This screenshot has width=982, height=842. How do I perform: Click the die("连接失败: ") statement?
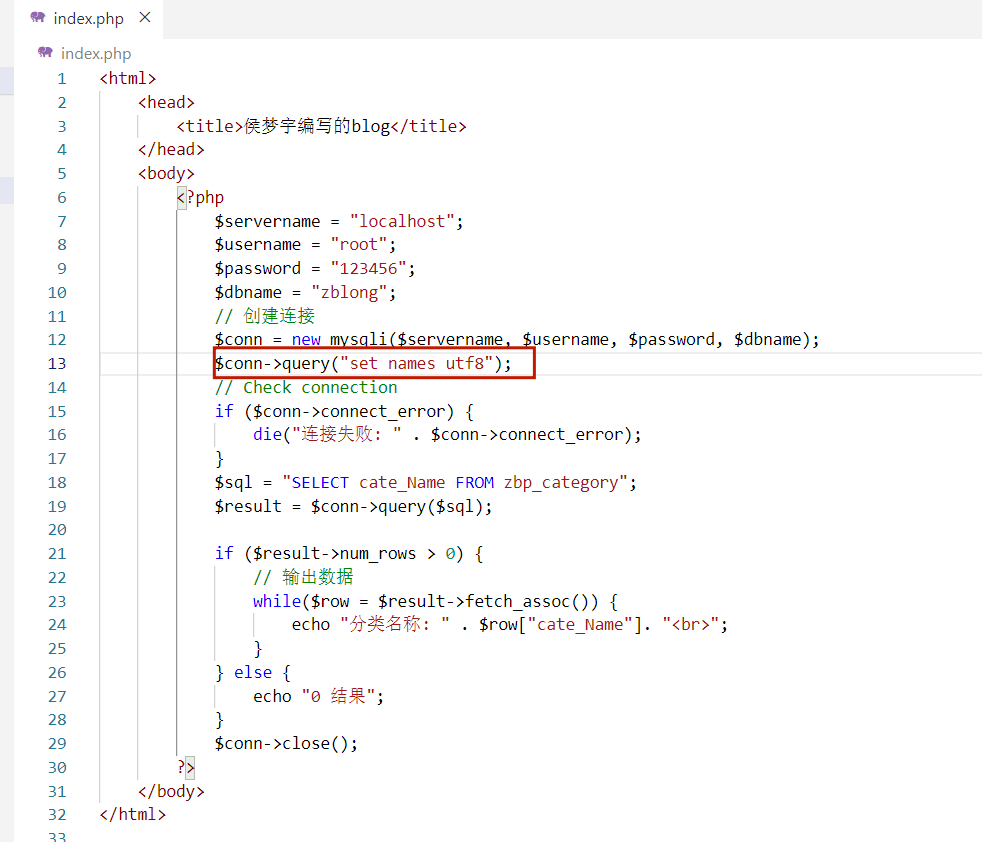pos(447,435)
